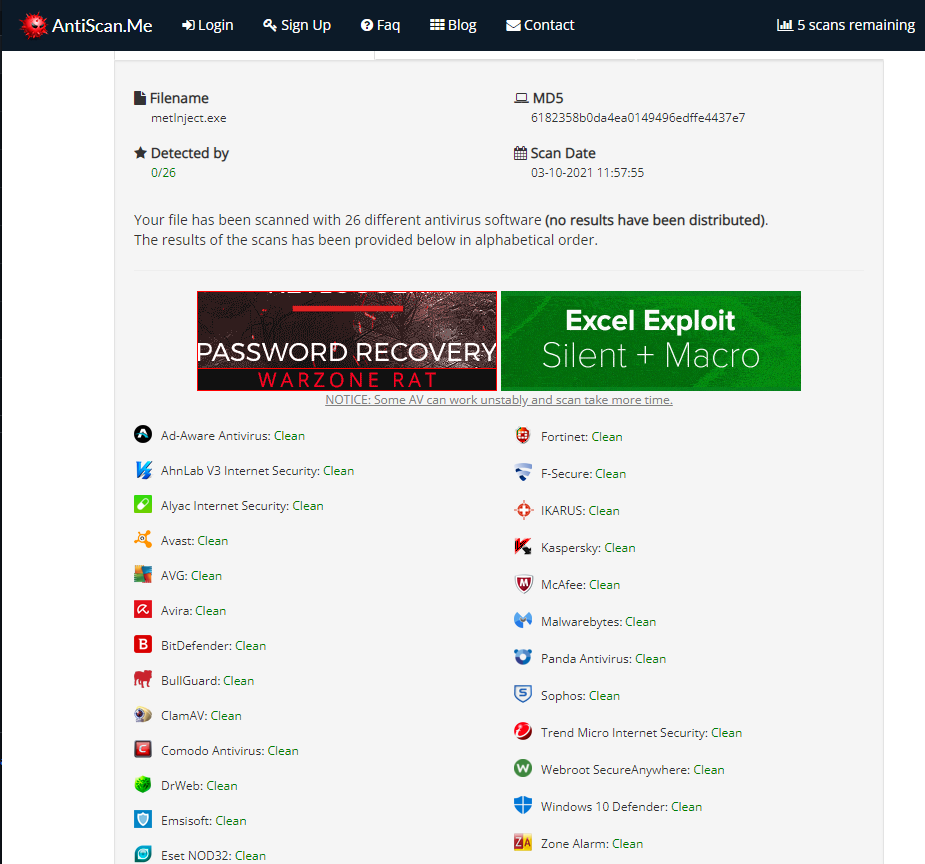
Task: Click the scan date 03-10-2021 11:57:55
Action: [588, 173]
